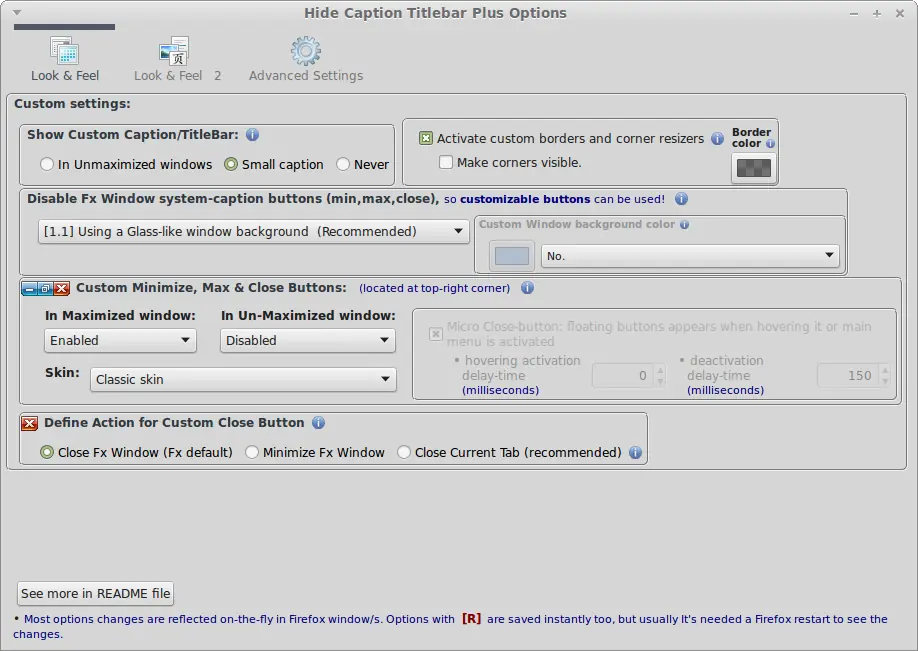This screenshot has height=651, width=918.
Task: Open the 'In Maximized window' Enabled dropdown
Action: [x=120, y=340]
